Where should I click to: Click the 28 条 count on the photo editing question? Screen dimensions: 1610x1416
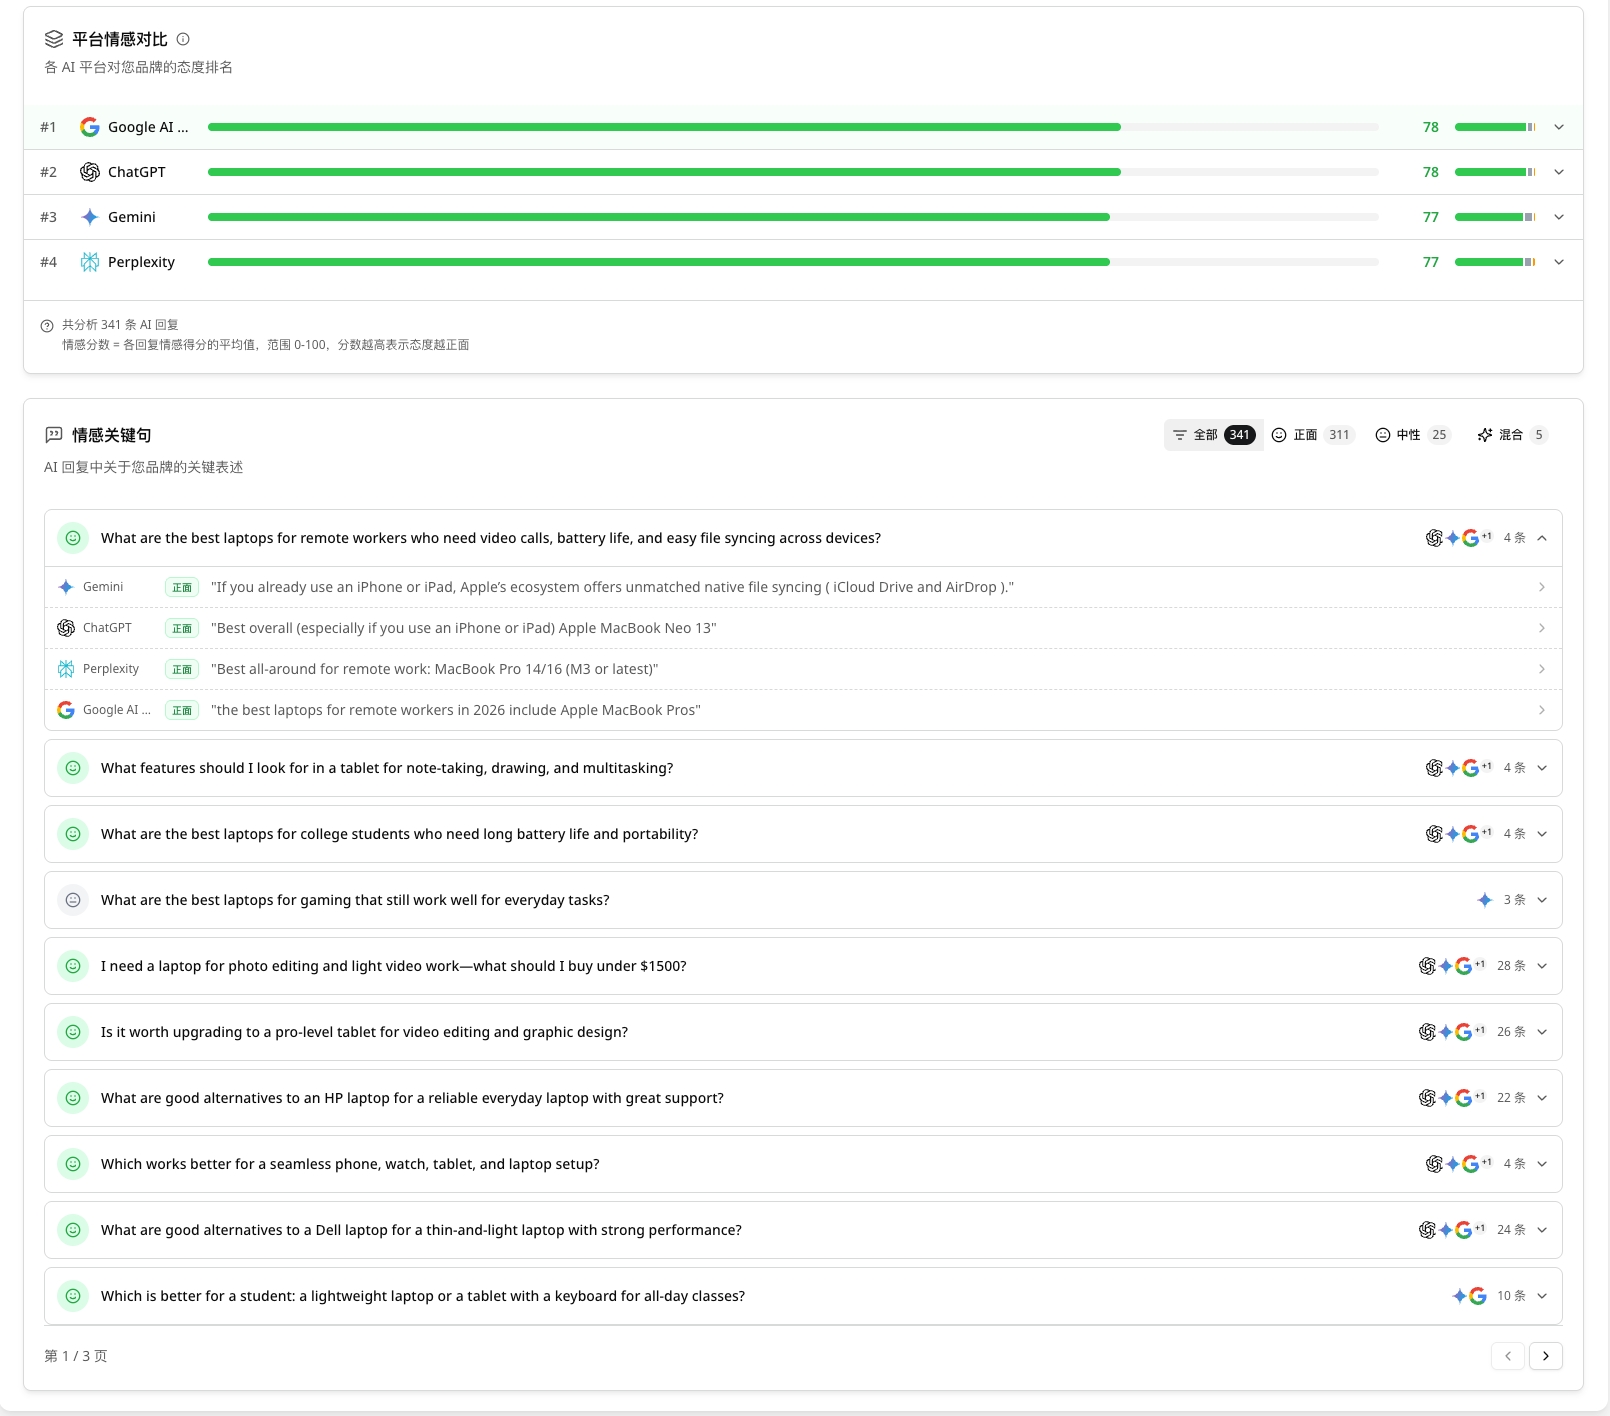click(x=1511, y=966)
